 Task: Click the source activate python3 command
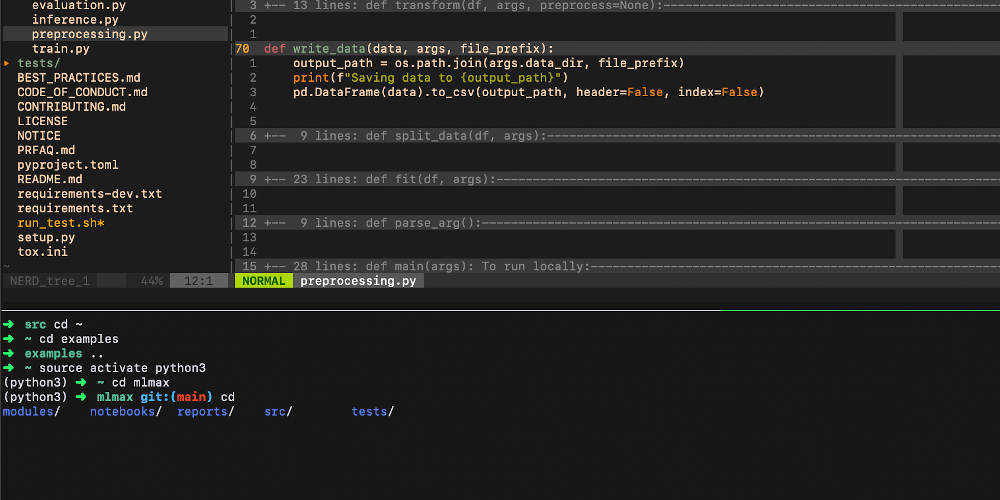[122, 368]
